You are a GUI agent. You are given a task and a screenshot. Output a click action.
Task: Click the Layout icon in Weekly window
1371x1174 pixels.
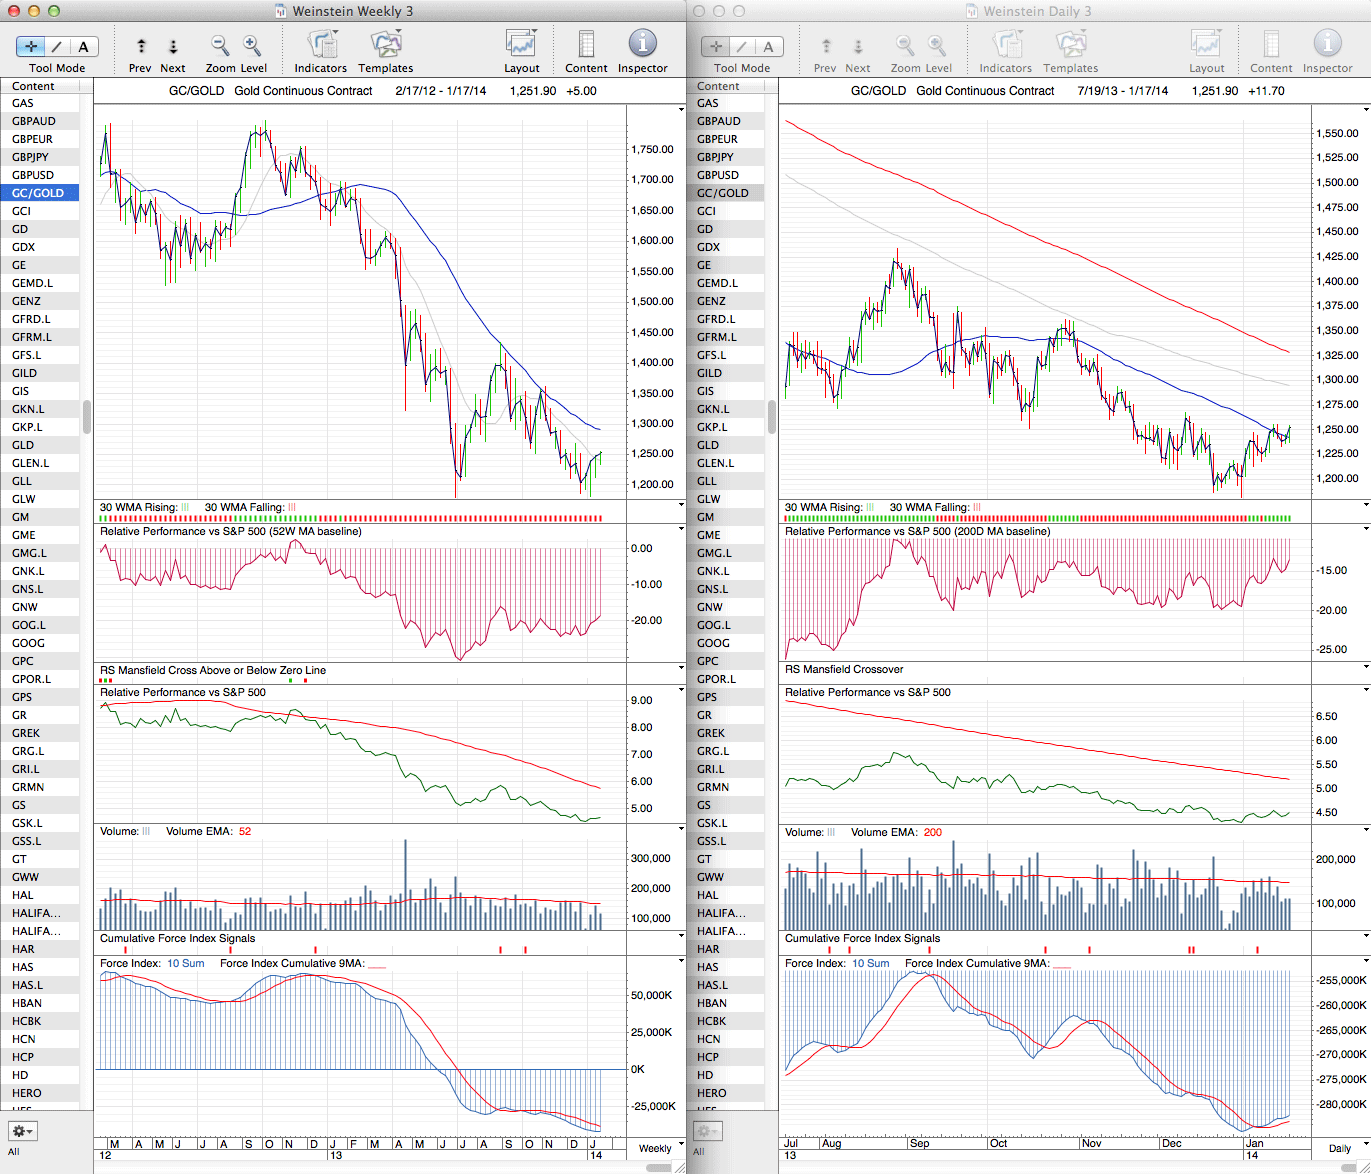521,46
